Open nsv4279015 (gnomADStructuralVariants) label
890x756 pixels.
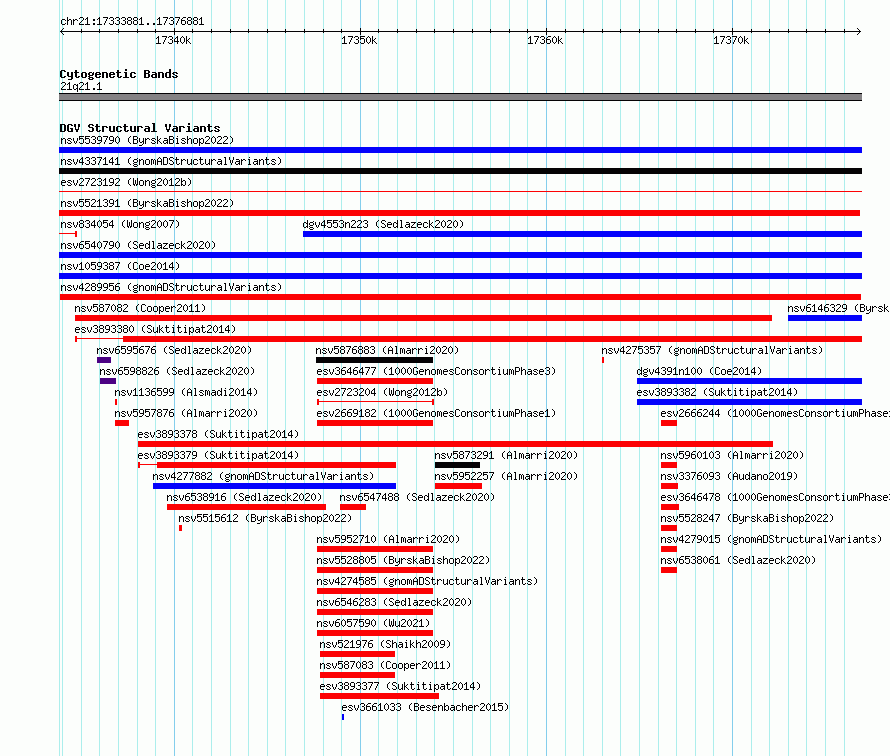click(771, 539)
